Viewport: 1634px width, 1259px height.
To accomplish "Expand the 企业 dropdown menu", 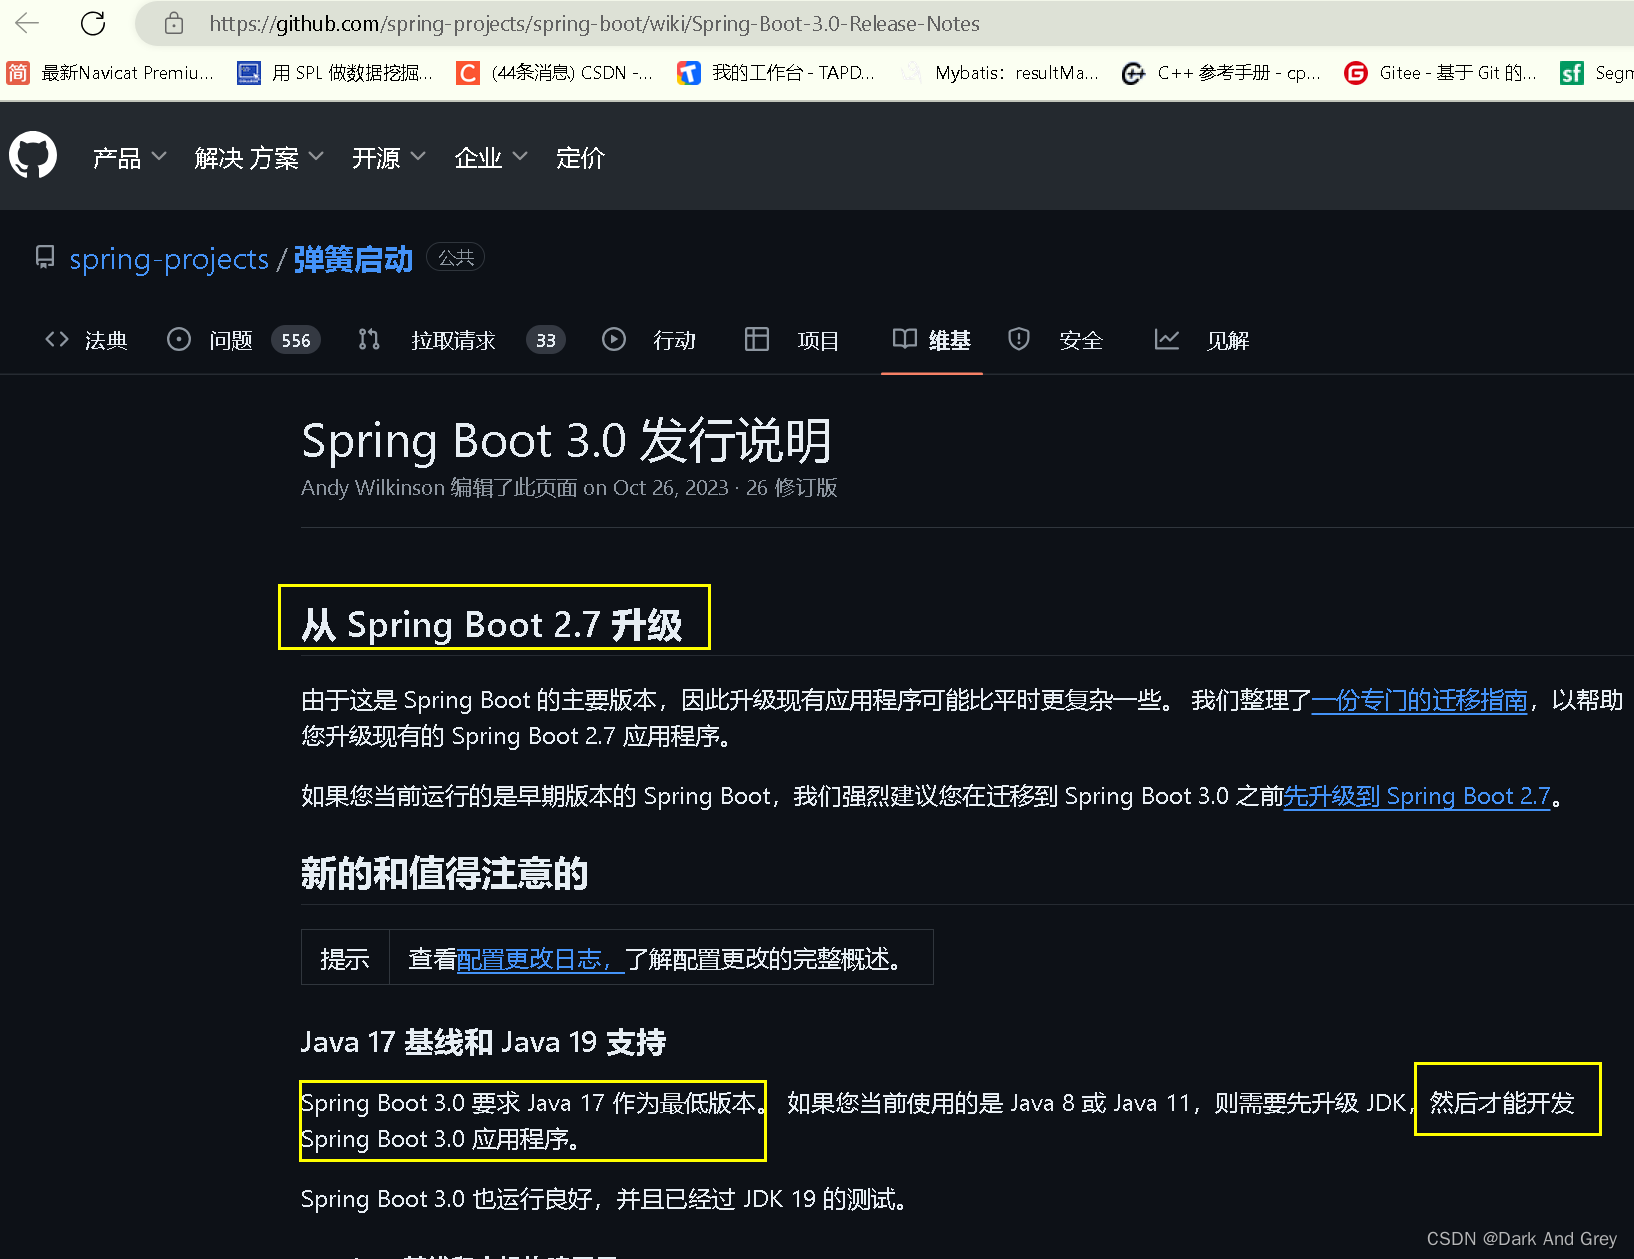I will coord(490,157).
